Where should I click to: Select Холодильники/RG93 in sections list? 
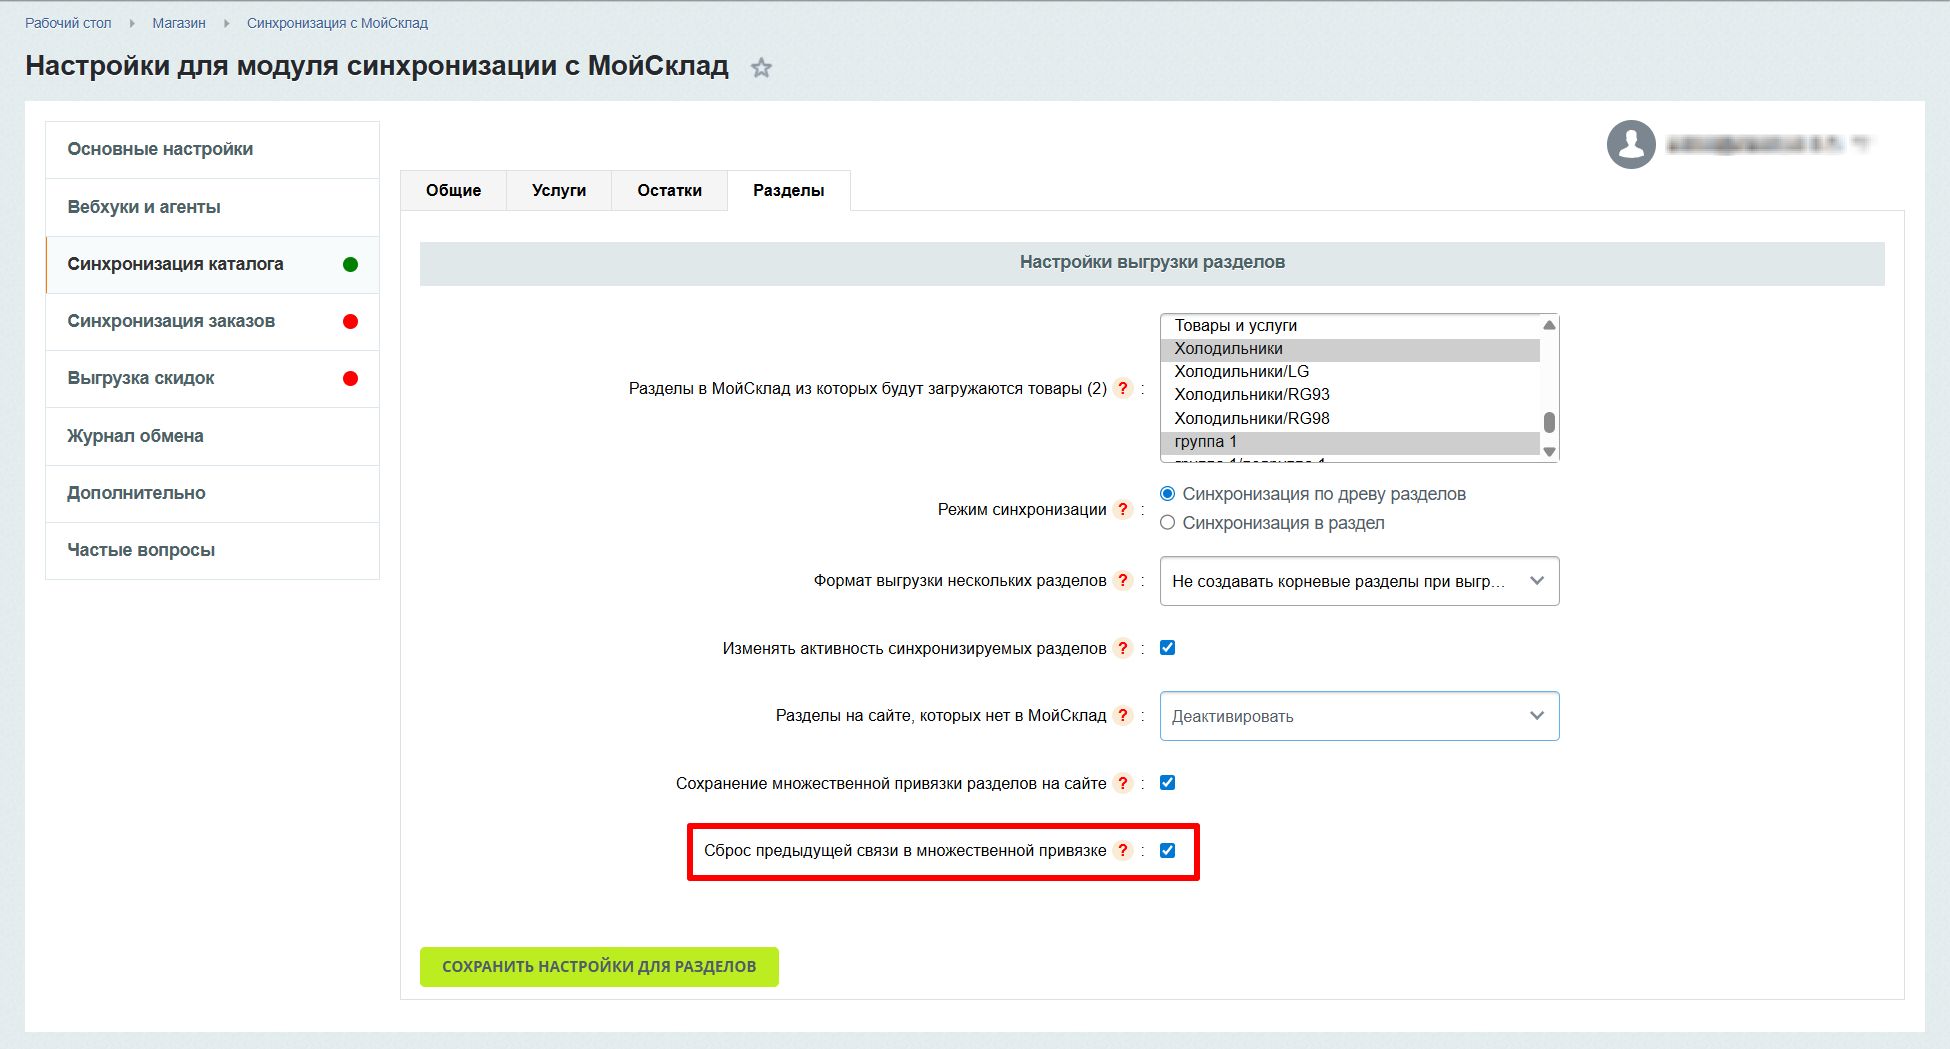click(x=1350, y=395)
